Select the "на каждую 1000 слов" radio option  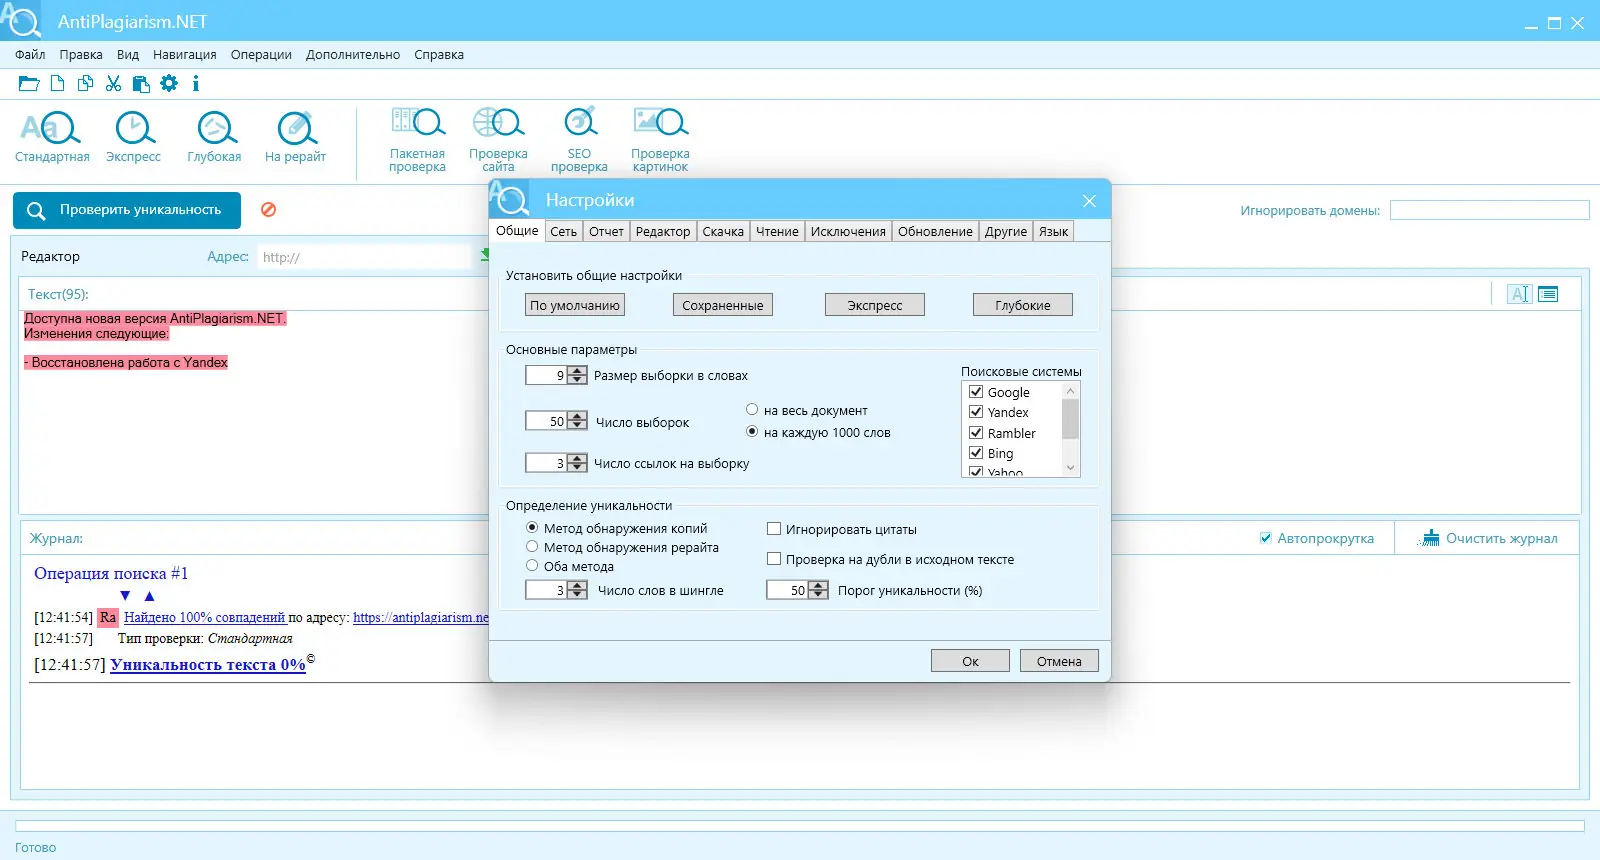tap(752, 432)
